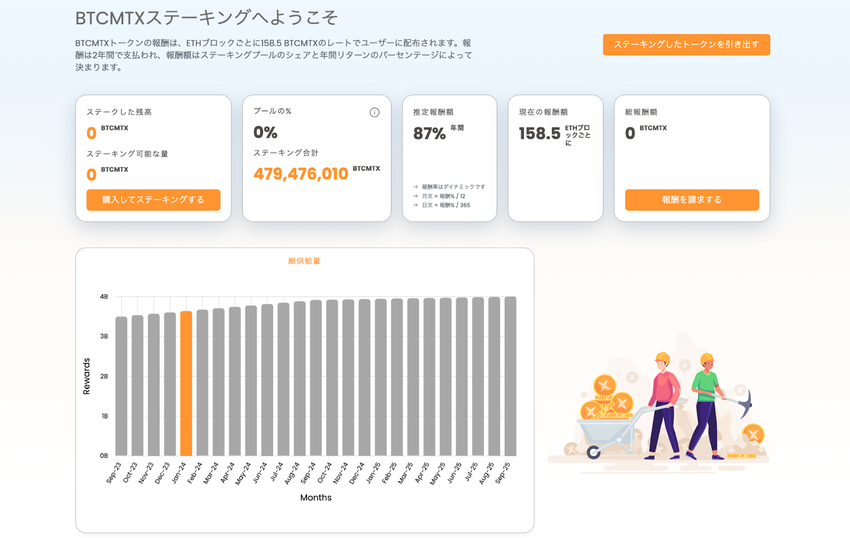The image size is (850, 538).
Task: Claim rewards with 報酬を請求する button
Action: [691, 200]
